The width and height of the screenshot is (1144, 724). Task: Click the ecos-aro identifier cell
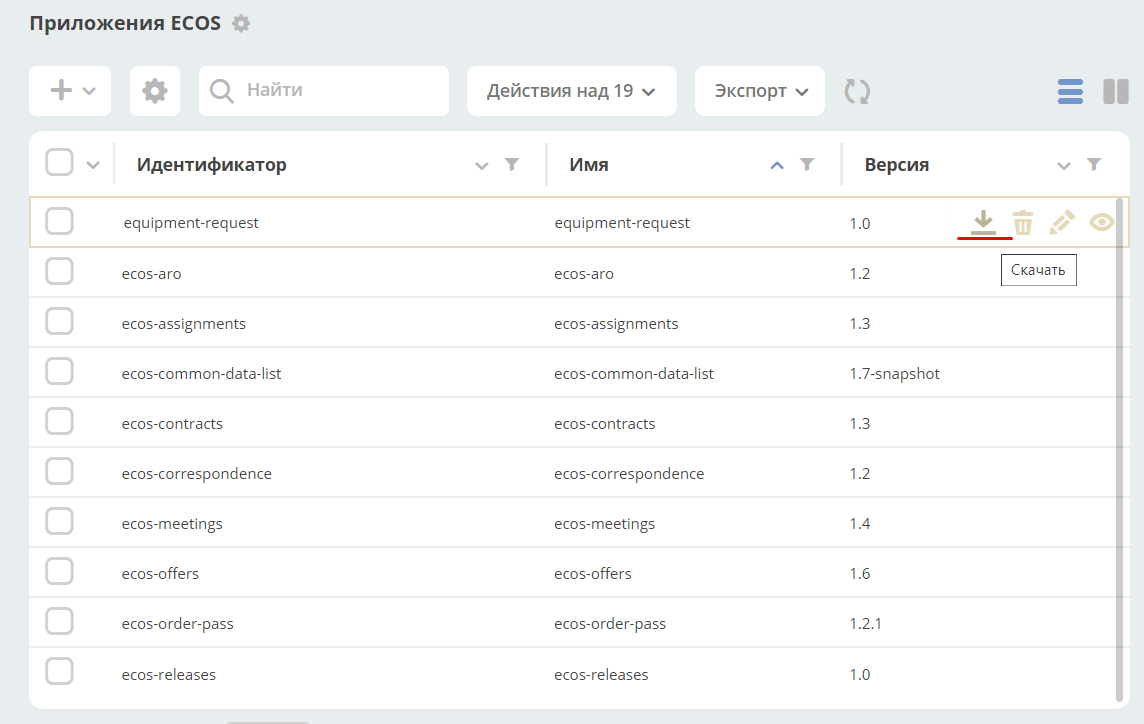click(x=152, y=274)
